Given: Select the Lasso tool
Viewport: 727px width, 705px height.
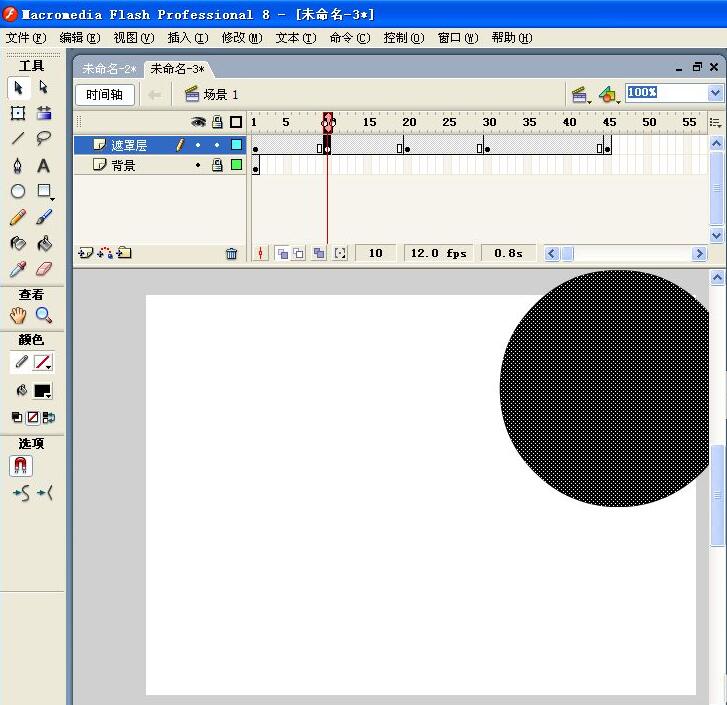Looking at the screenshot, I should coord(44,138).
